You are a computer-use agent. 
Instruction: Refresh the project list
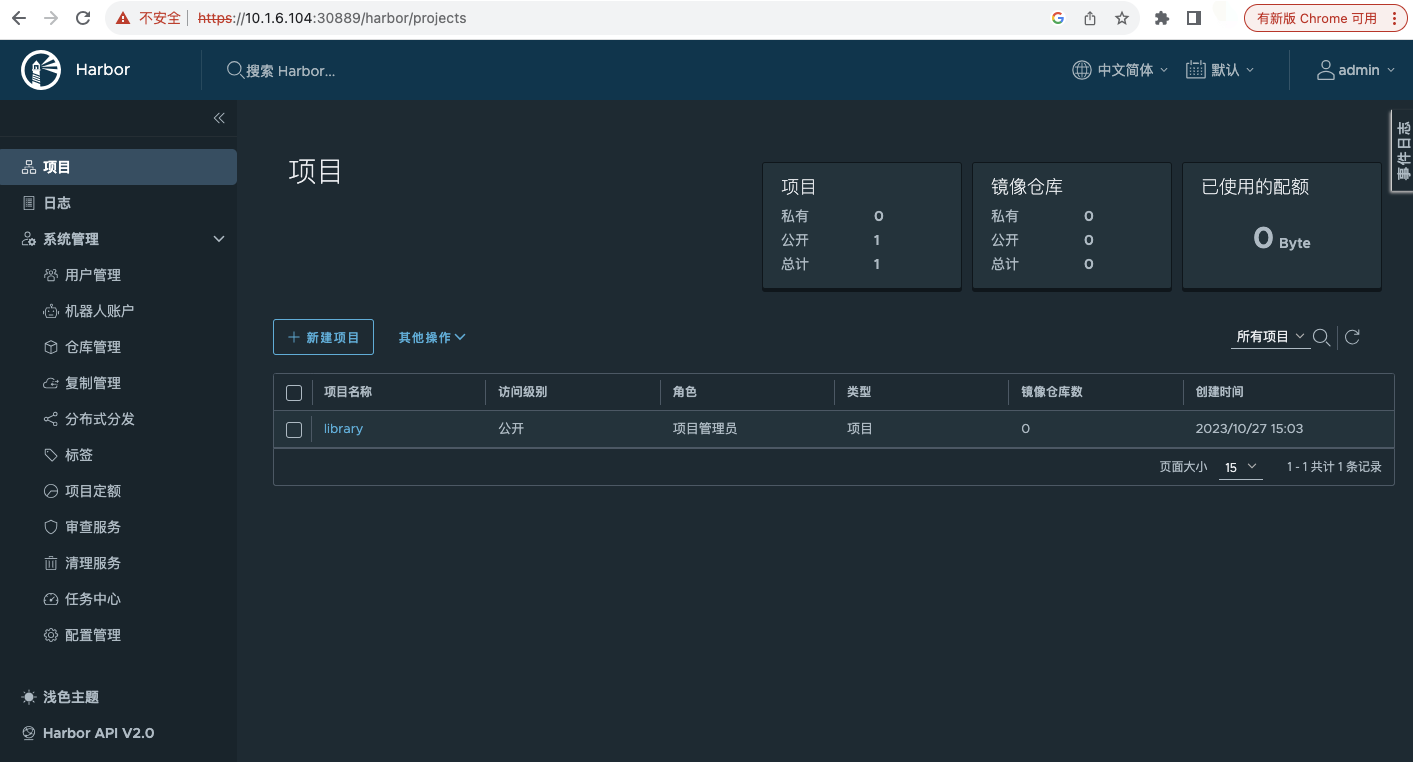[x=1352, y=337]
